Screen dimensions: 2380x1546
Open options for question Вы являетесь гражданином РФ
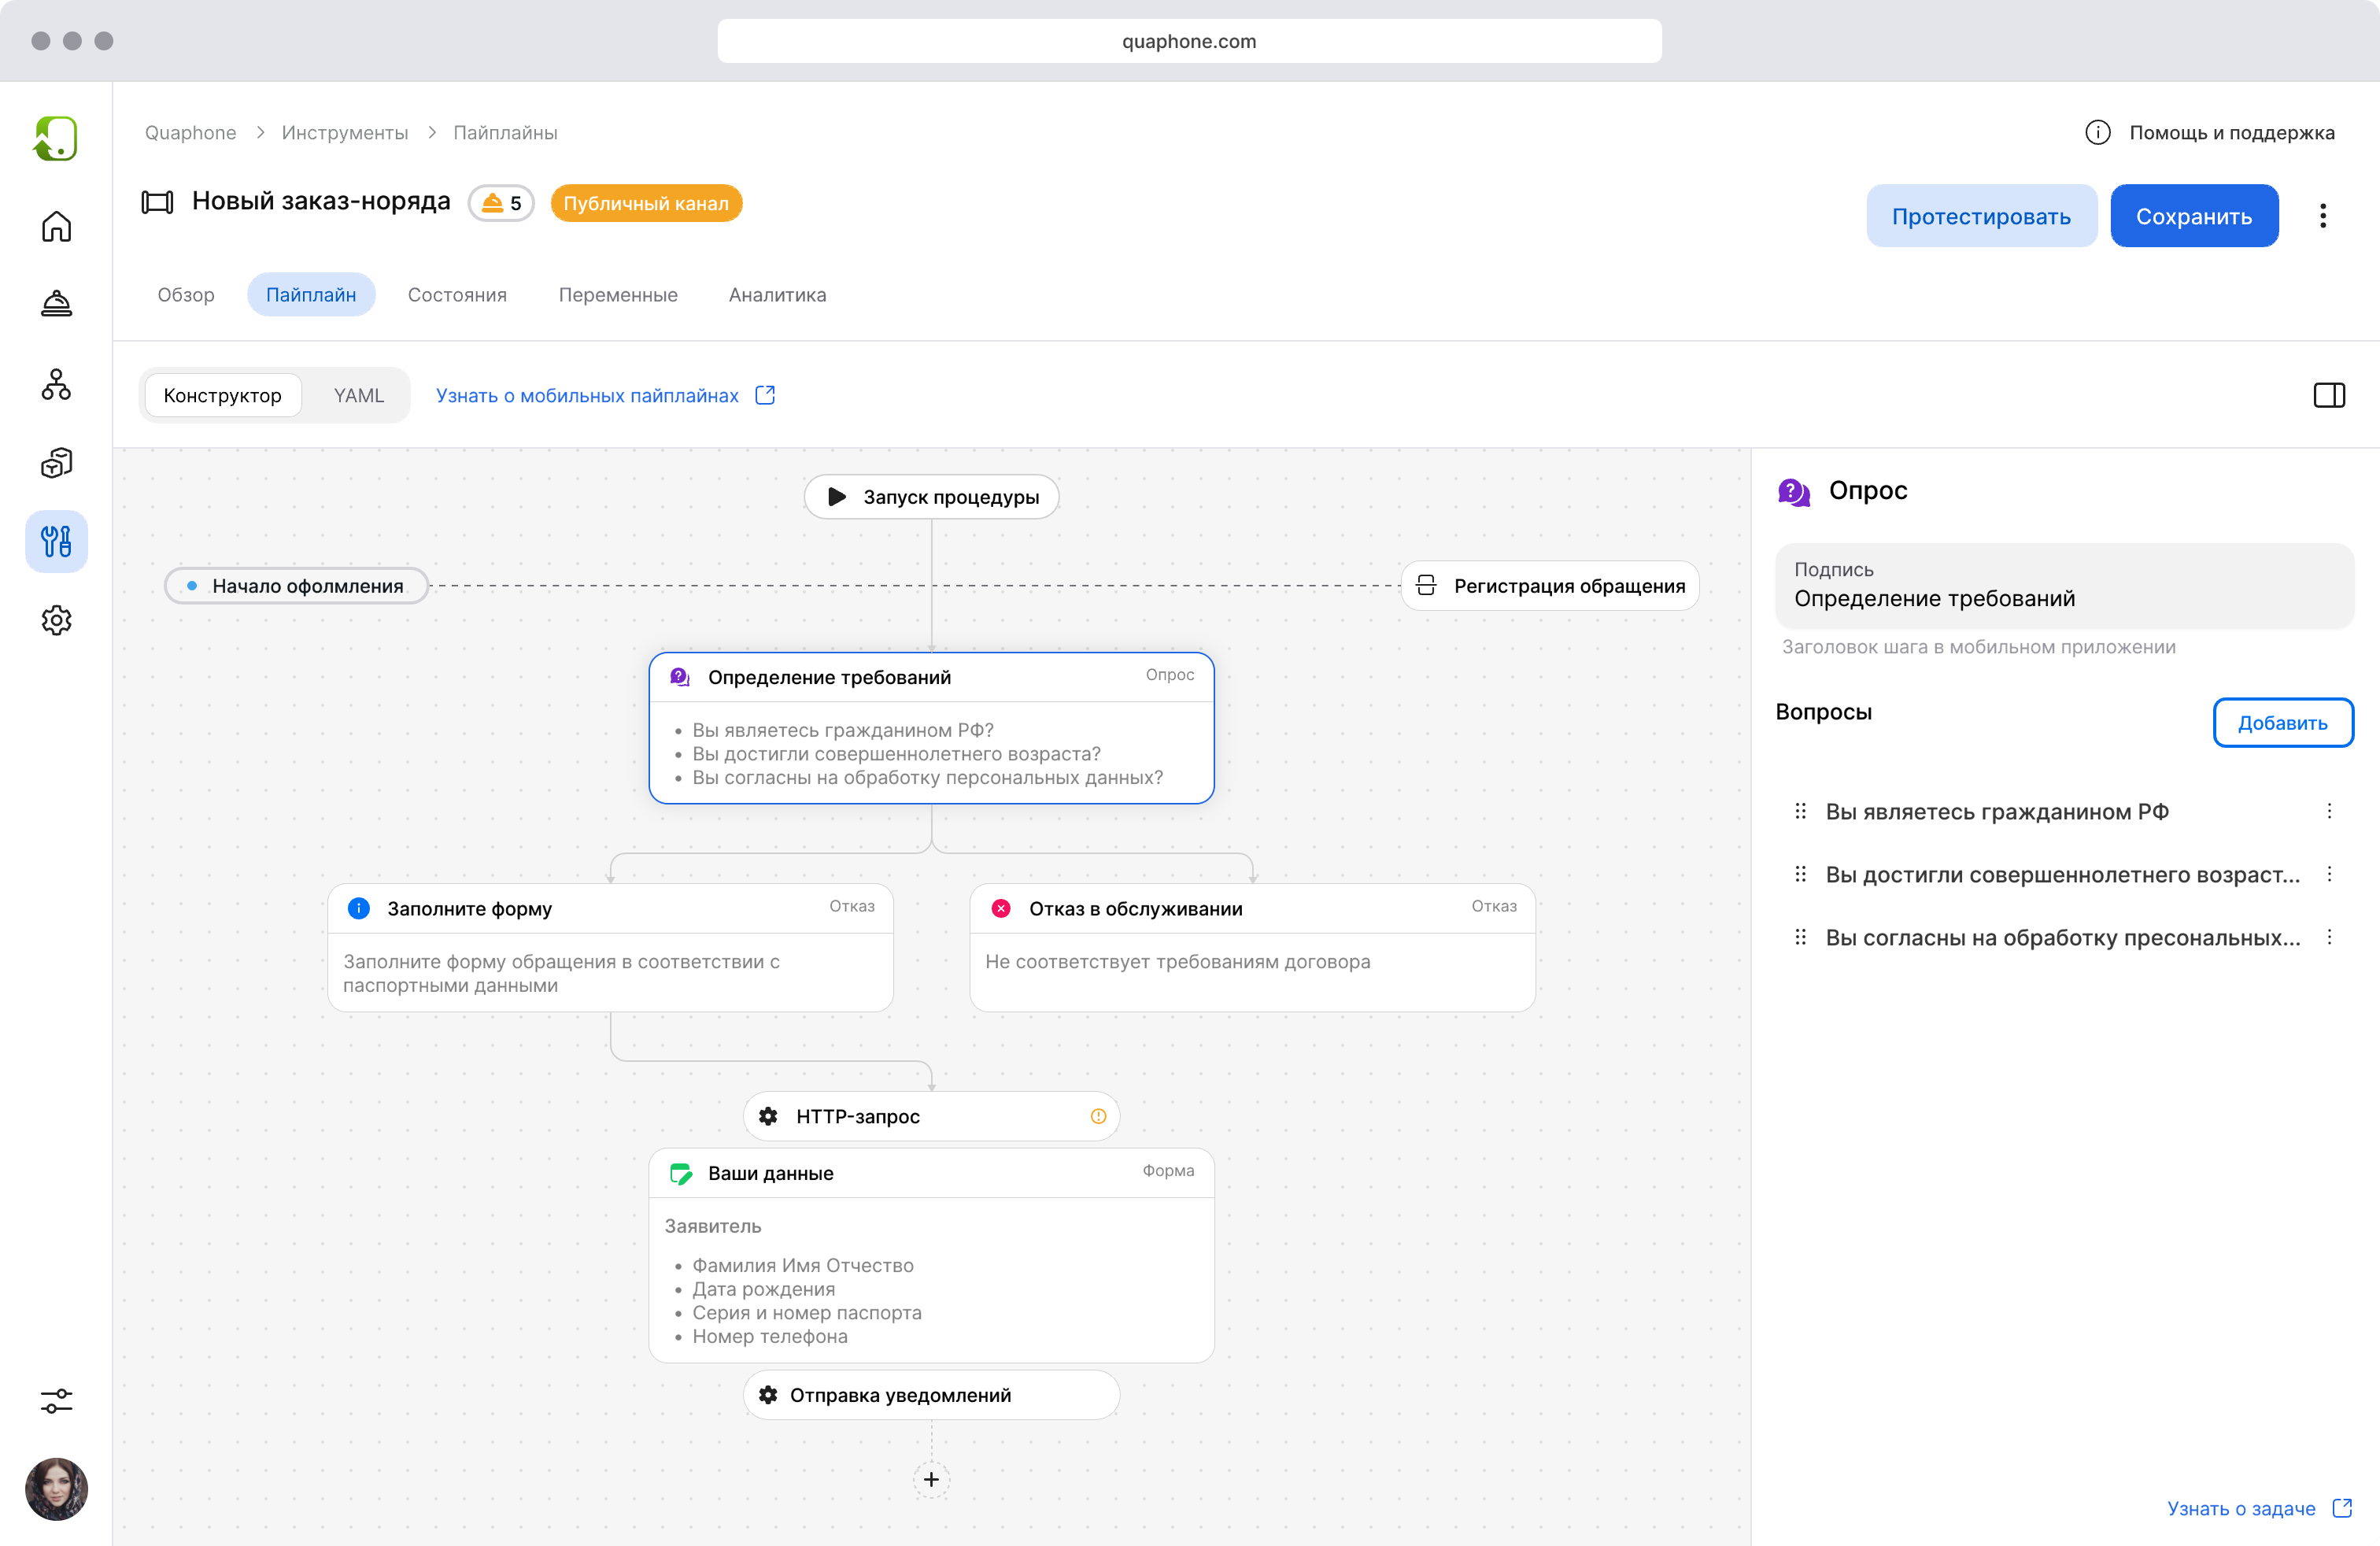click(2328, 811)
